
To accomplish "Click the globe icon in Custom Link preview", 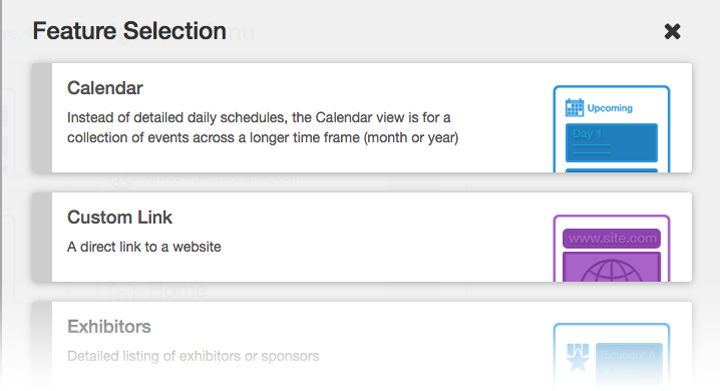I will point(612,270).
